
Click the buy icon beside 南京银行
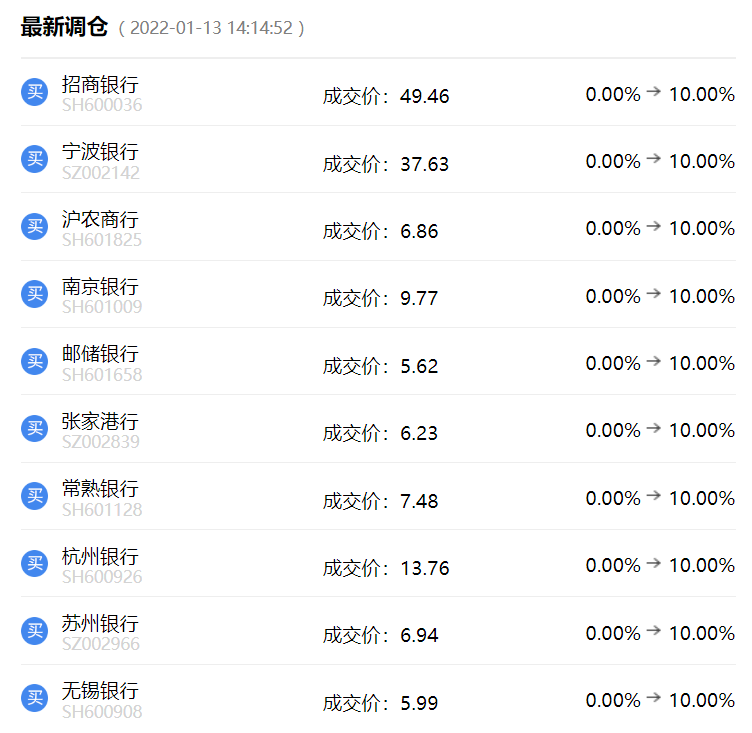[x=35, y=294]
